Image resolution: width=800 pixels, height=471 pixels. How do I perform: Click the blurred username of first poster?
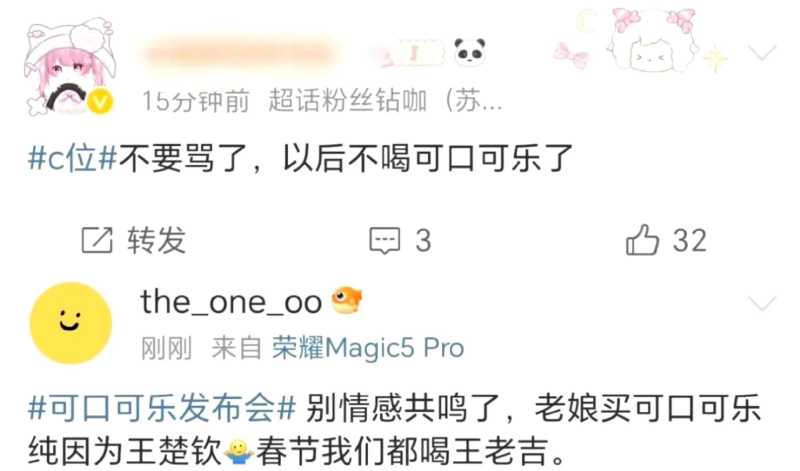click(x=240, y=54)
